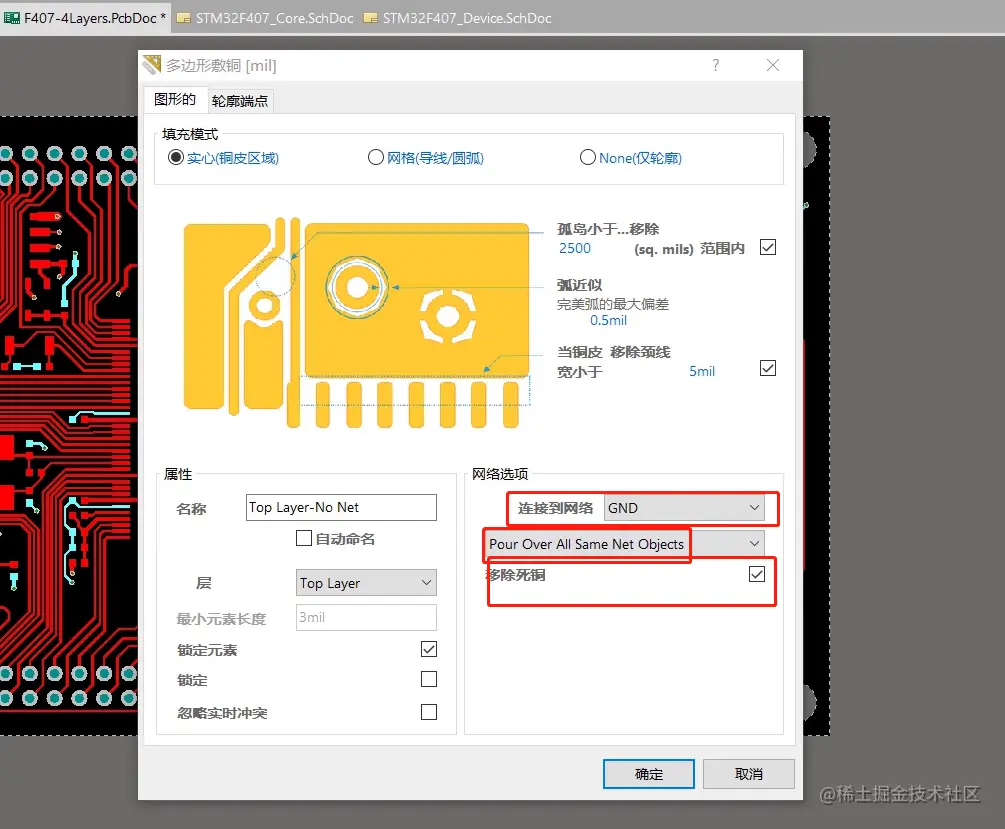Open the STM32F407_Core.SchDoc document tab

(x=265, y=18)
